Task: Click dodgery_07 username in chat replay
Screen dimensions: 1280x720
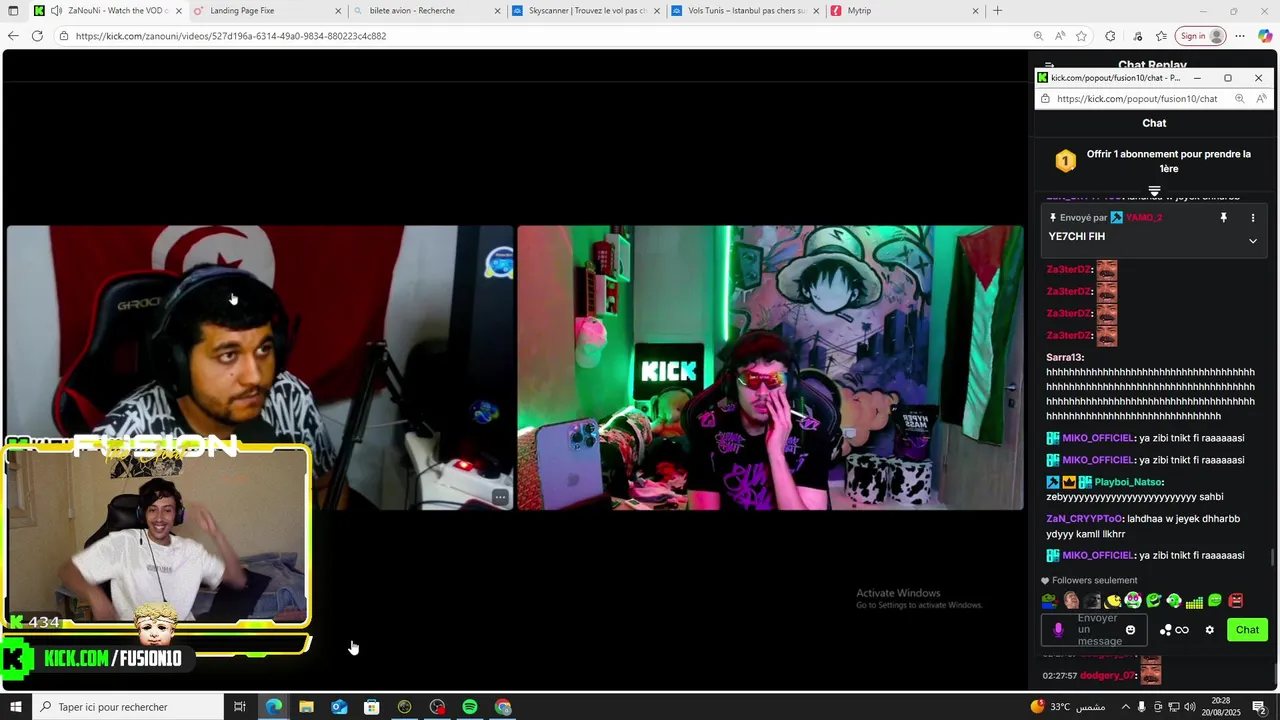Action: click(x=1108, y=676)
